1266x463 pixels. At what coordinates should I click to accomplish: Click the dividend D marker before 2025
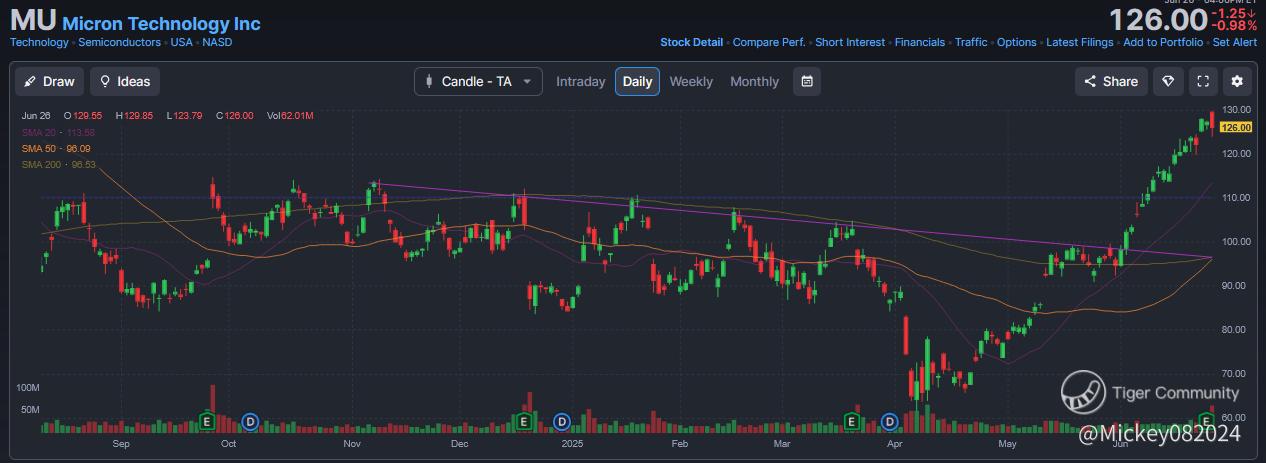coord(562,422)
